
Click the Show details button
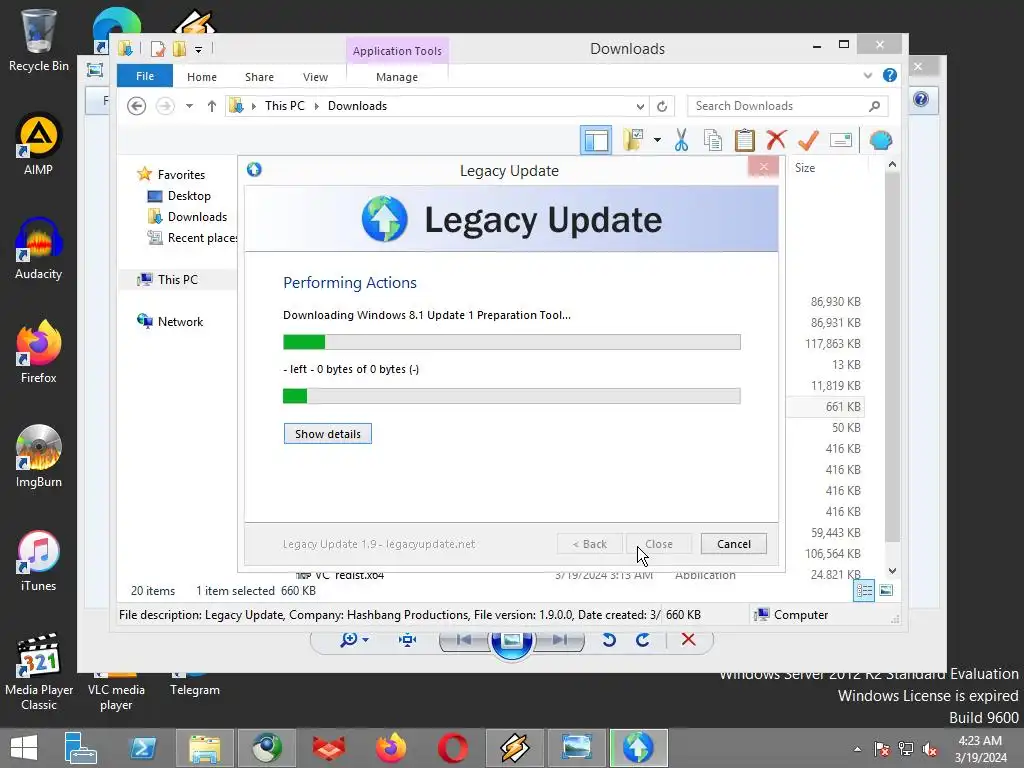(327, 434)
